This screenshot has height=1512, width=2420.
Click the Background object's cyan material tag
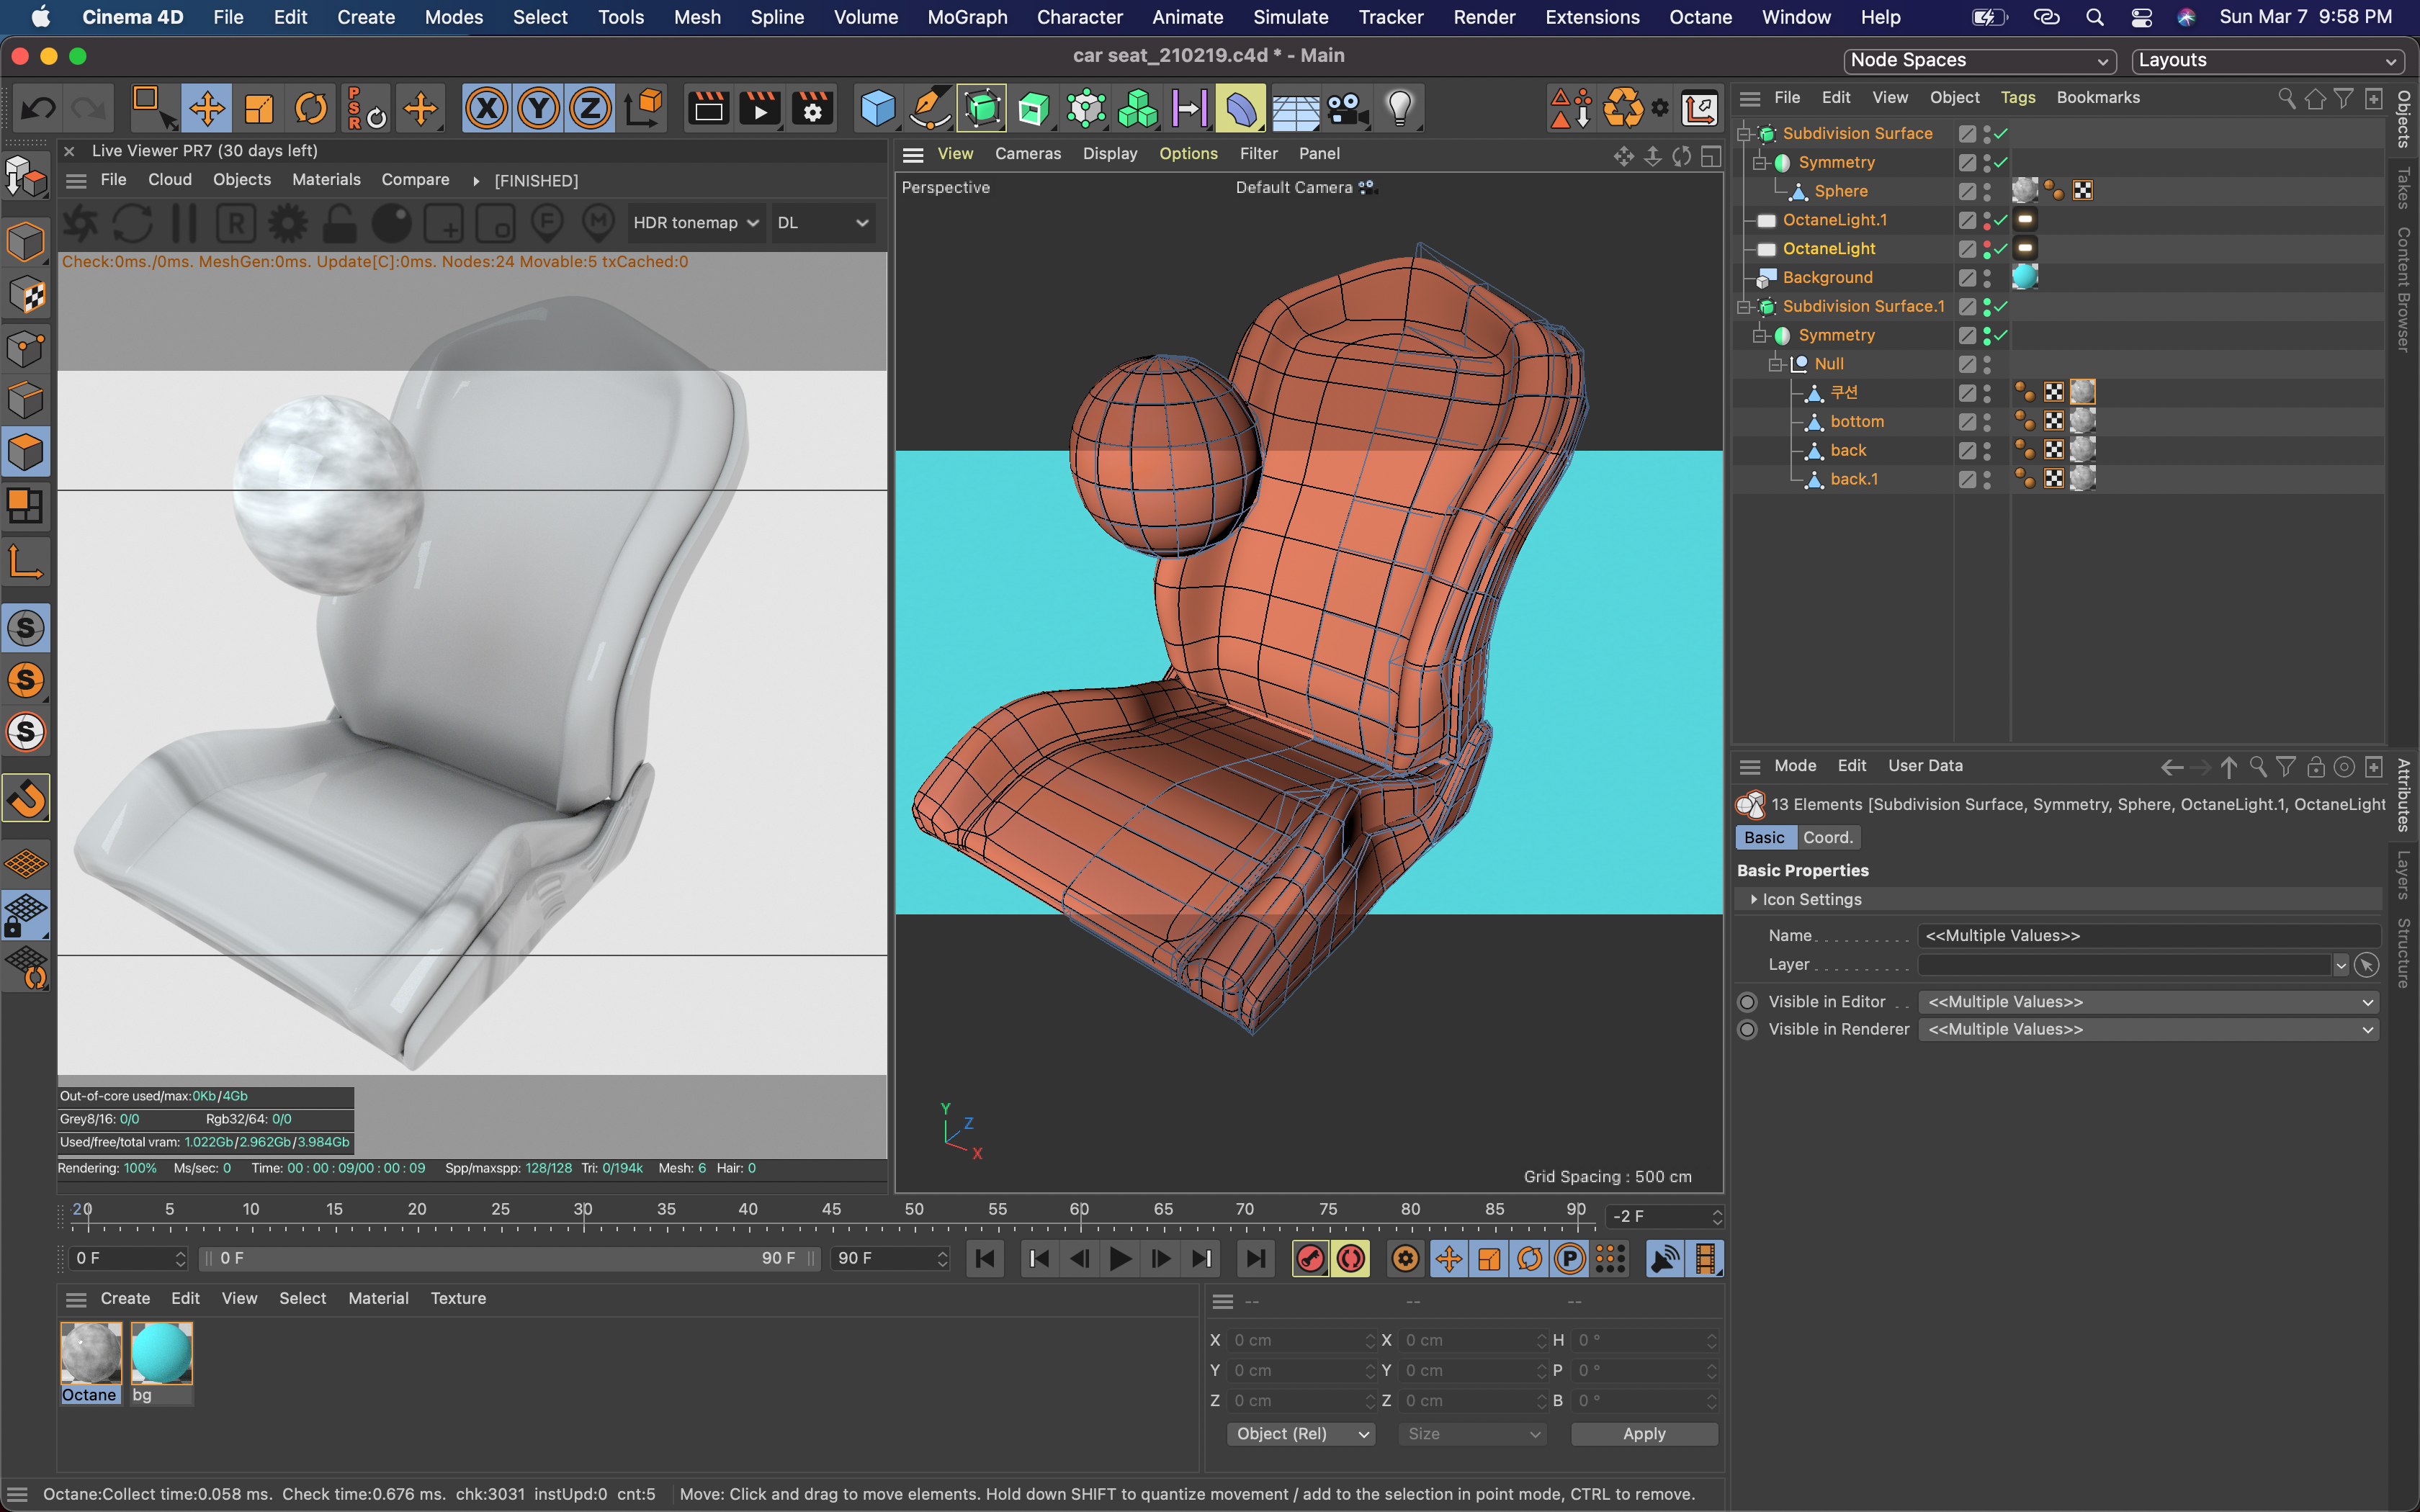coord(2025,277)
